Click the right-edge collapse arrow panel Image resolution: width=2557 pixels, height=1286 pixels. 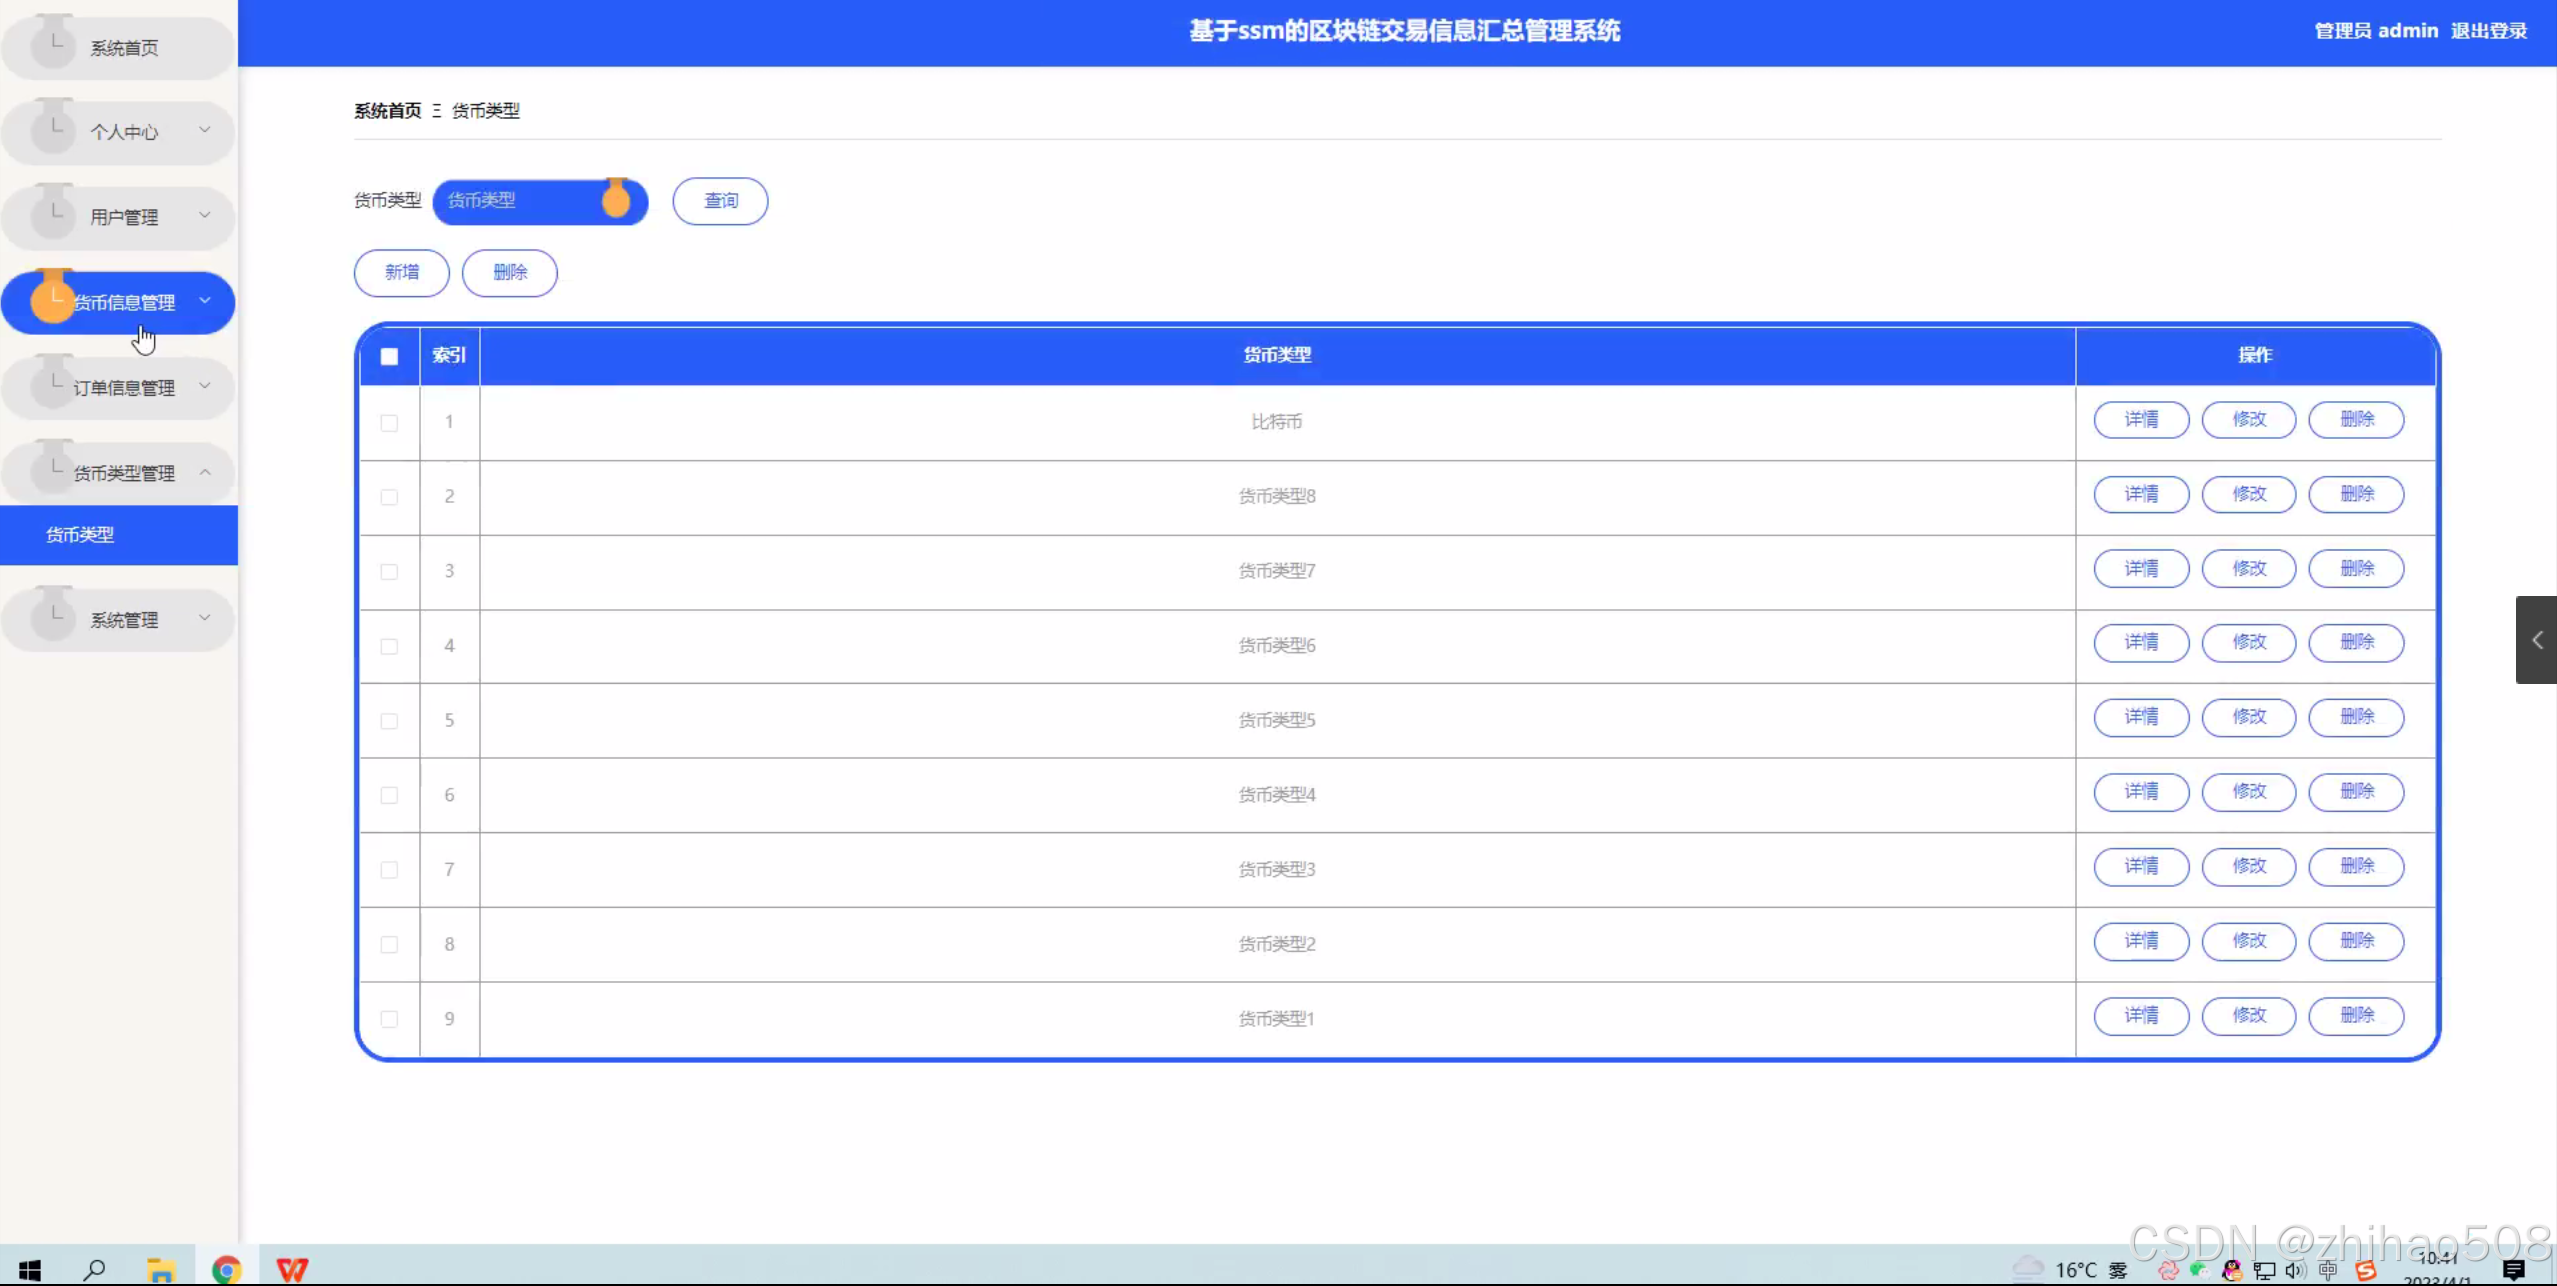tap(2536, 640)
